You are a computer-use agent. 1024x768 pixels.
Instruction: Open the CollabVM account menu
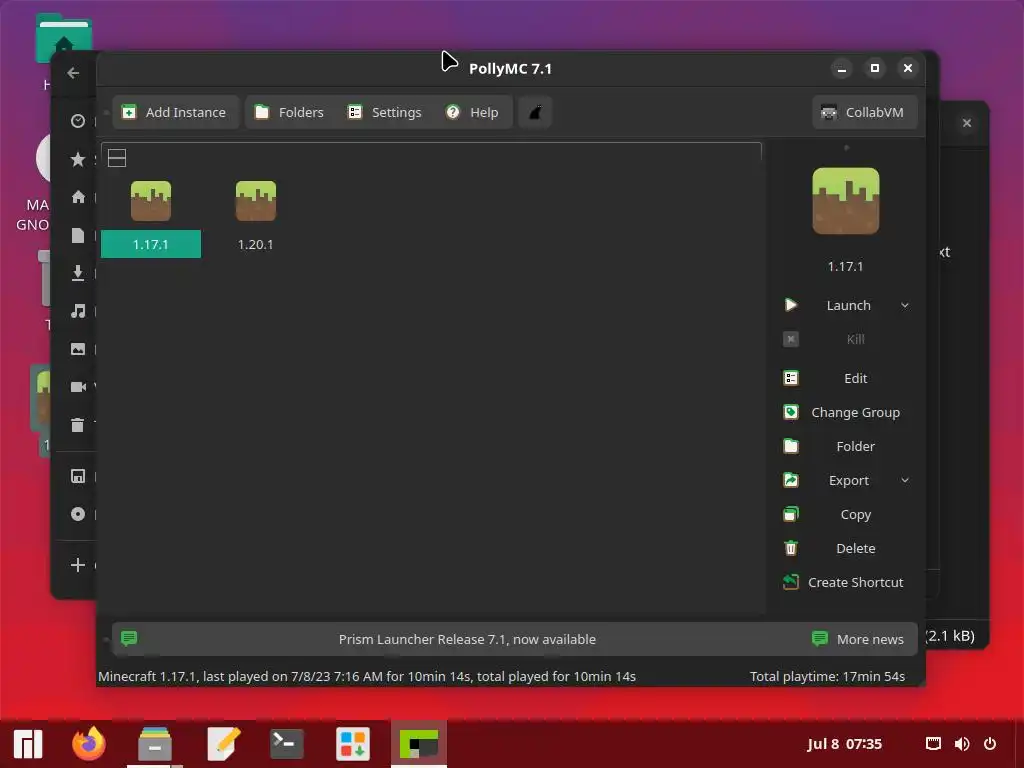[x=864, y=112]
